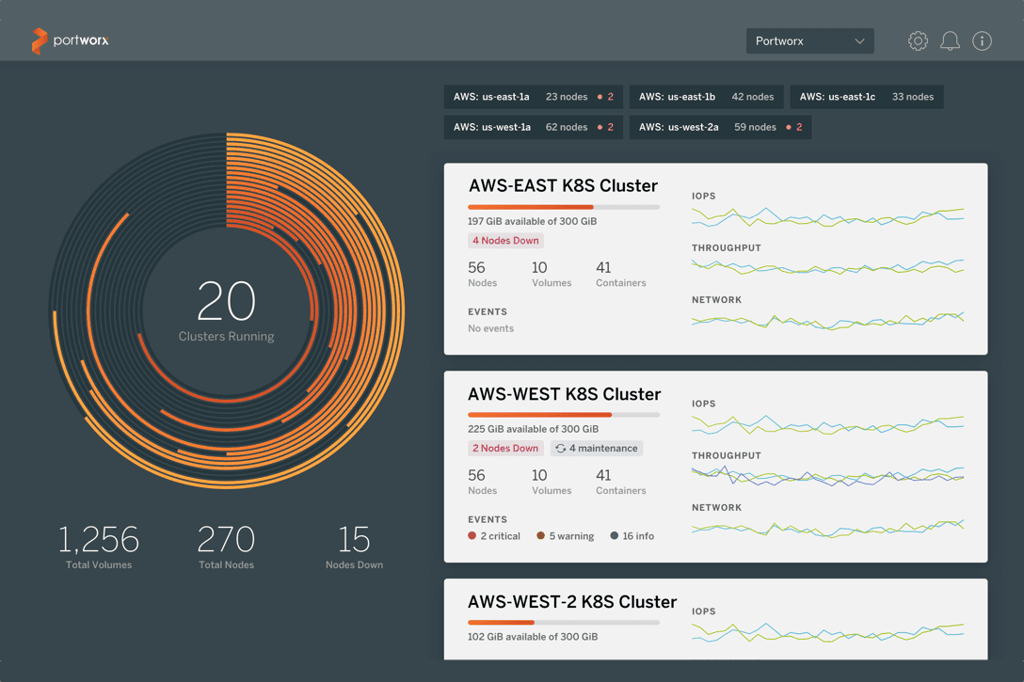The image size is (1024, 682).
Task: Click 41 Containers in AWS-EAST card
Action: point(620,274)
